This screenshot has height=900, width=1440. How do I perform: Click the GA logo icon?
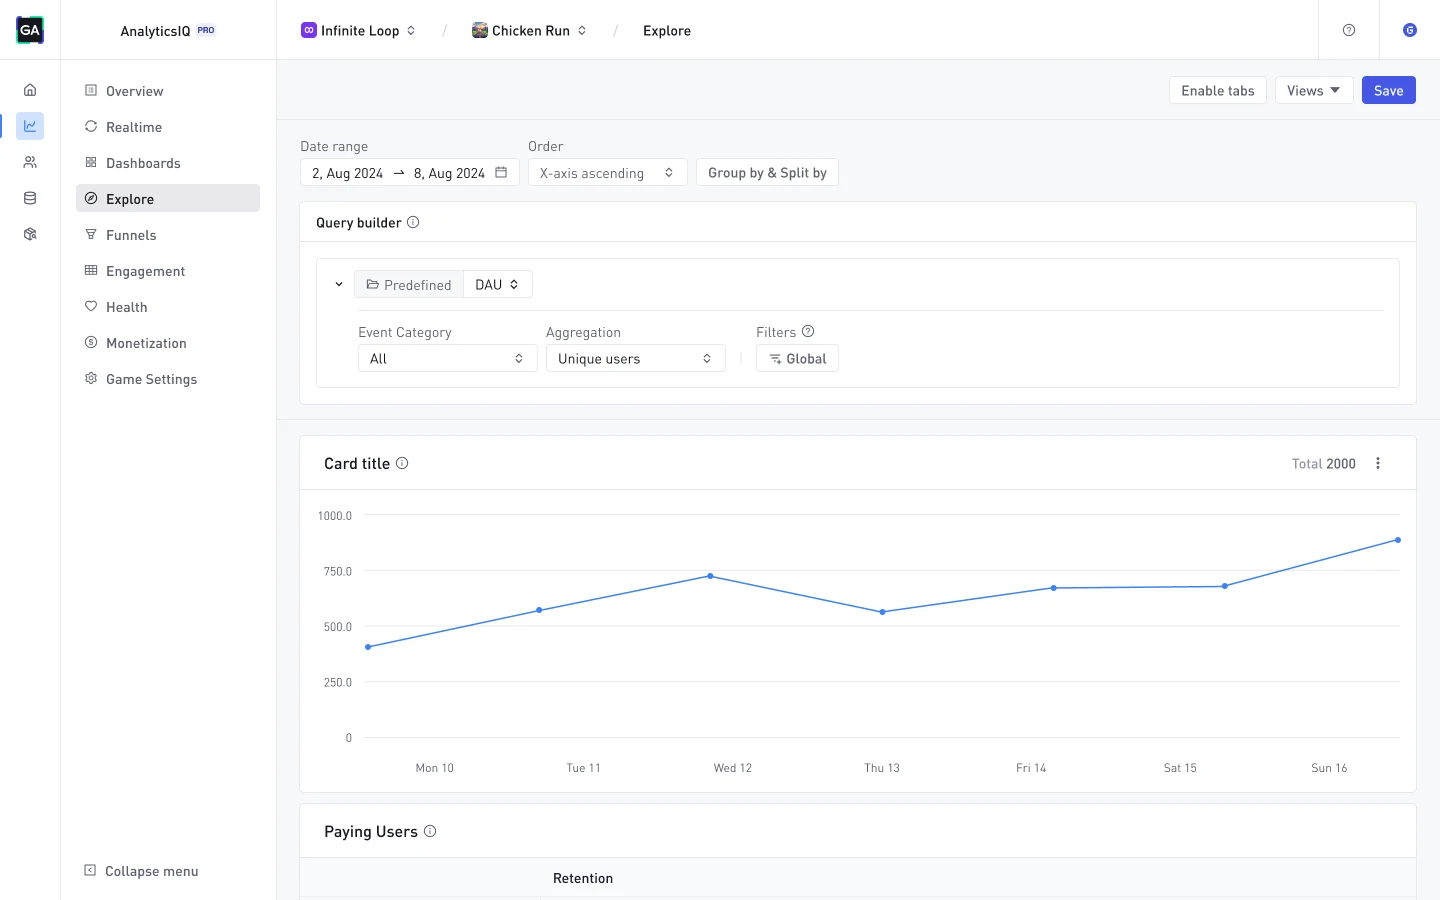[x=30, y=30]
